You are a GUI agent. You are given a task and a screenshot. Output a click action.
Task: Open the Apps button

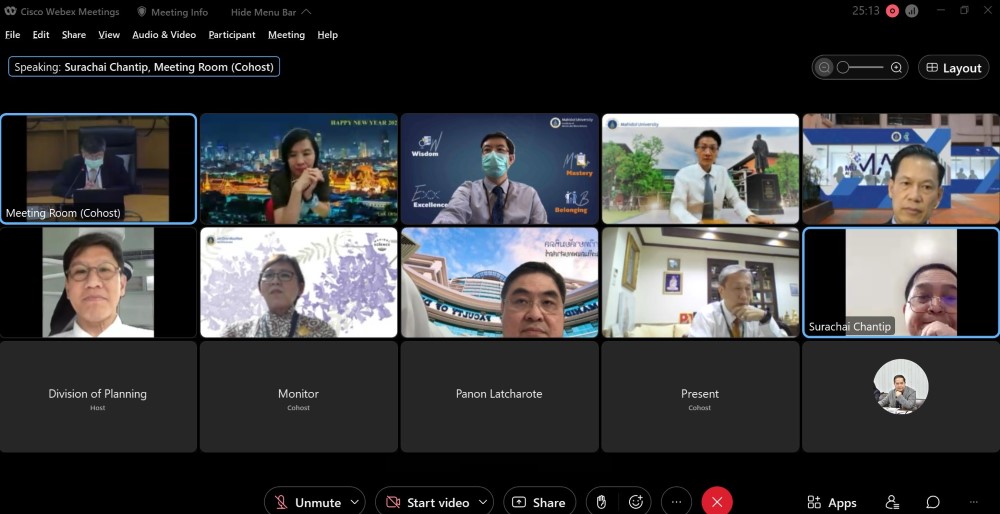(x=831, y=502)
